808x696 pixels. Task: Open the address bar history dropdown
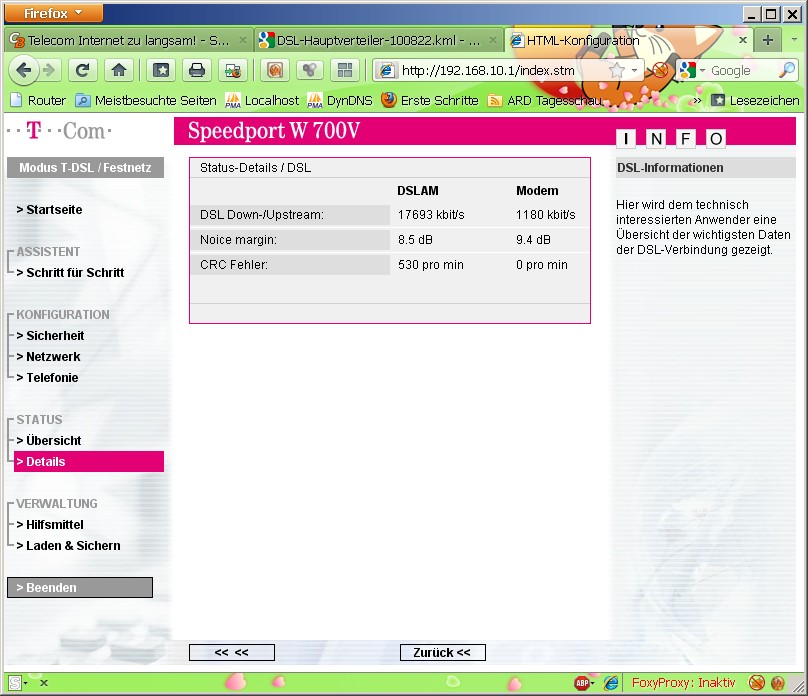click(635, 70)
